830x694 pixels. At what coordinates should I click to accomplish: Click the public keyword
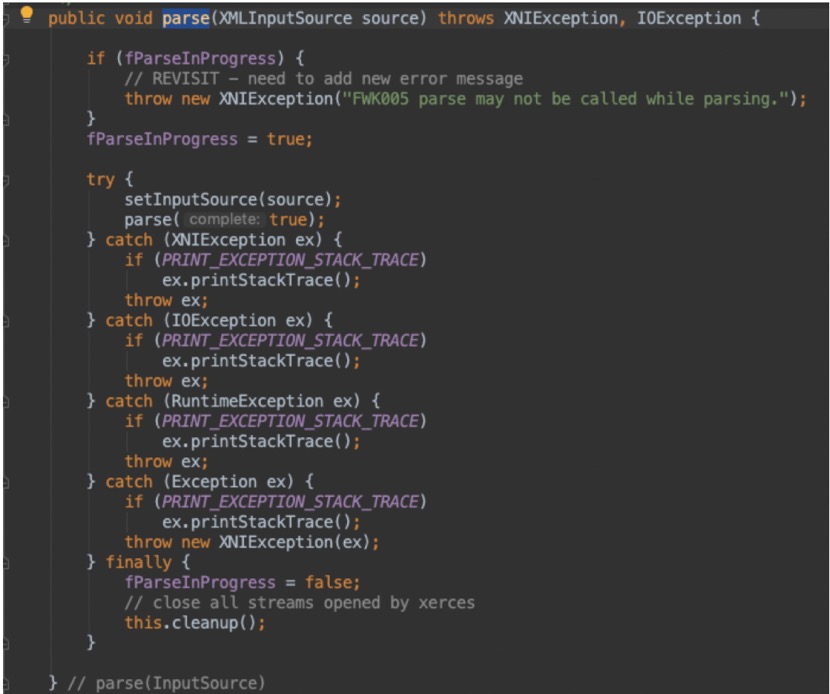click(x=77, y=19)
